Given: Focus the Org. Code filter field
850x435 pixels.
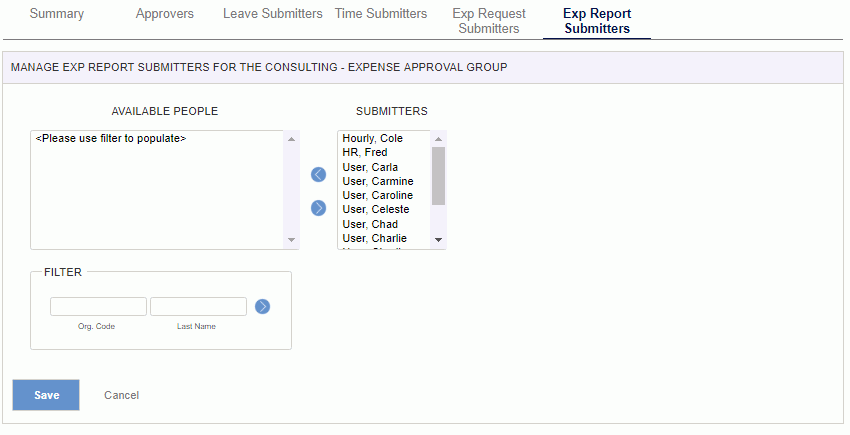Looking at the screenshot, I should pos(98,306).
